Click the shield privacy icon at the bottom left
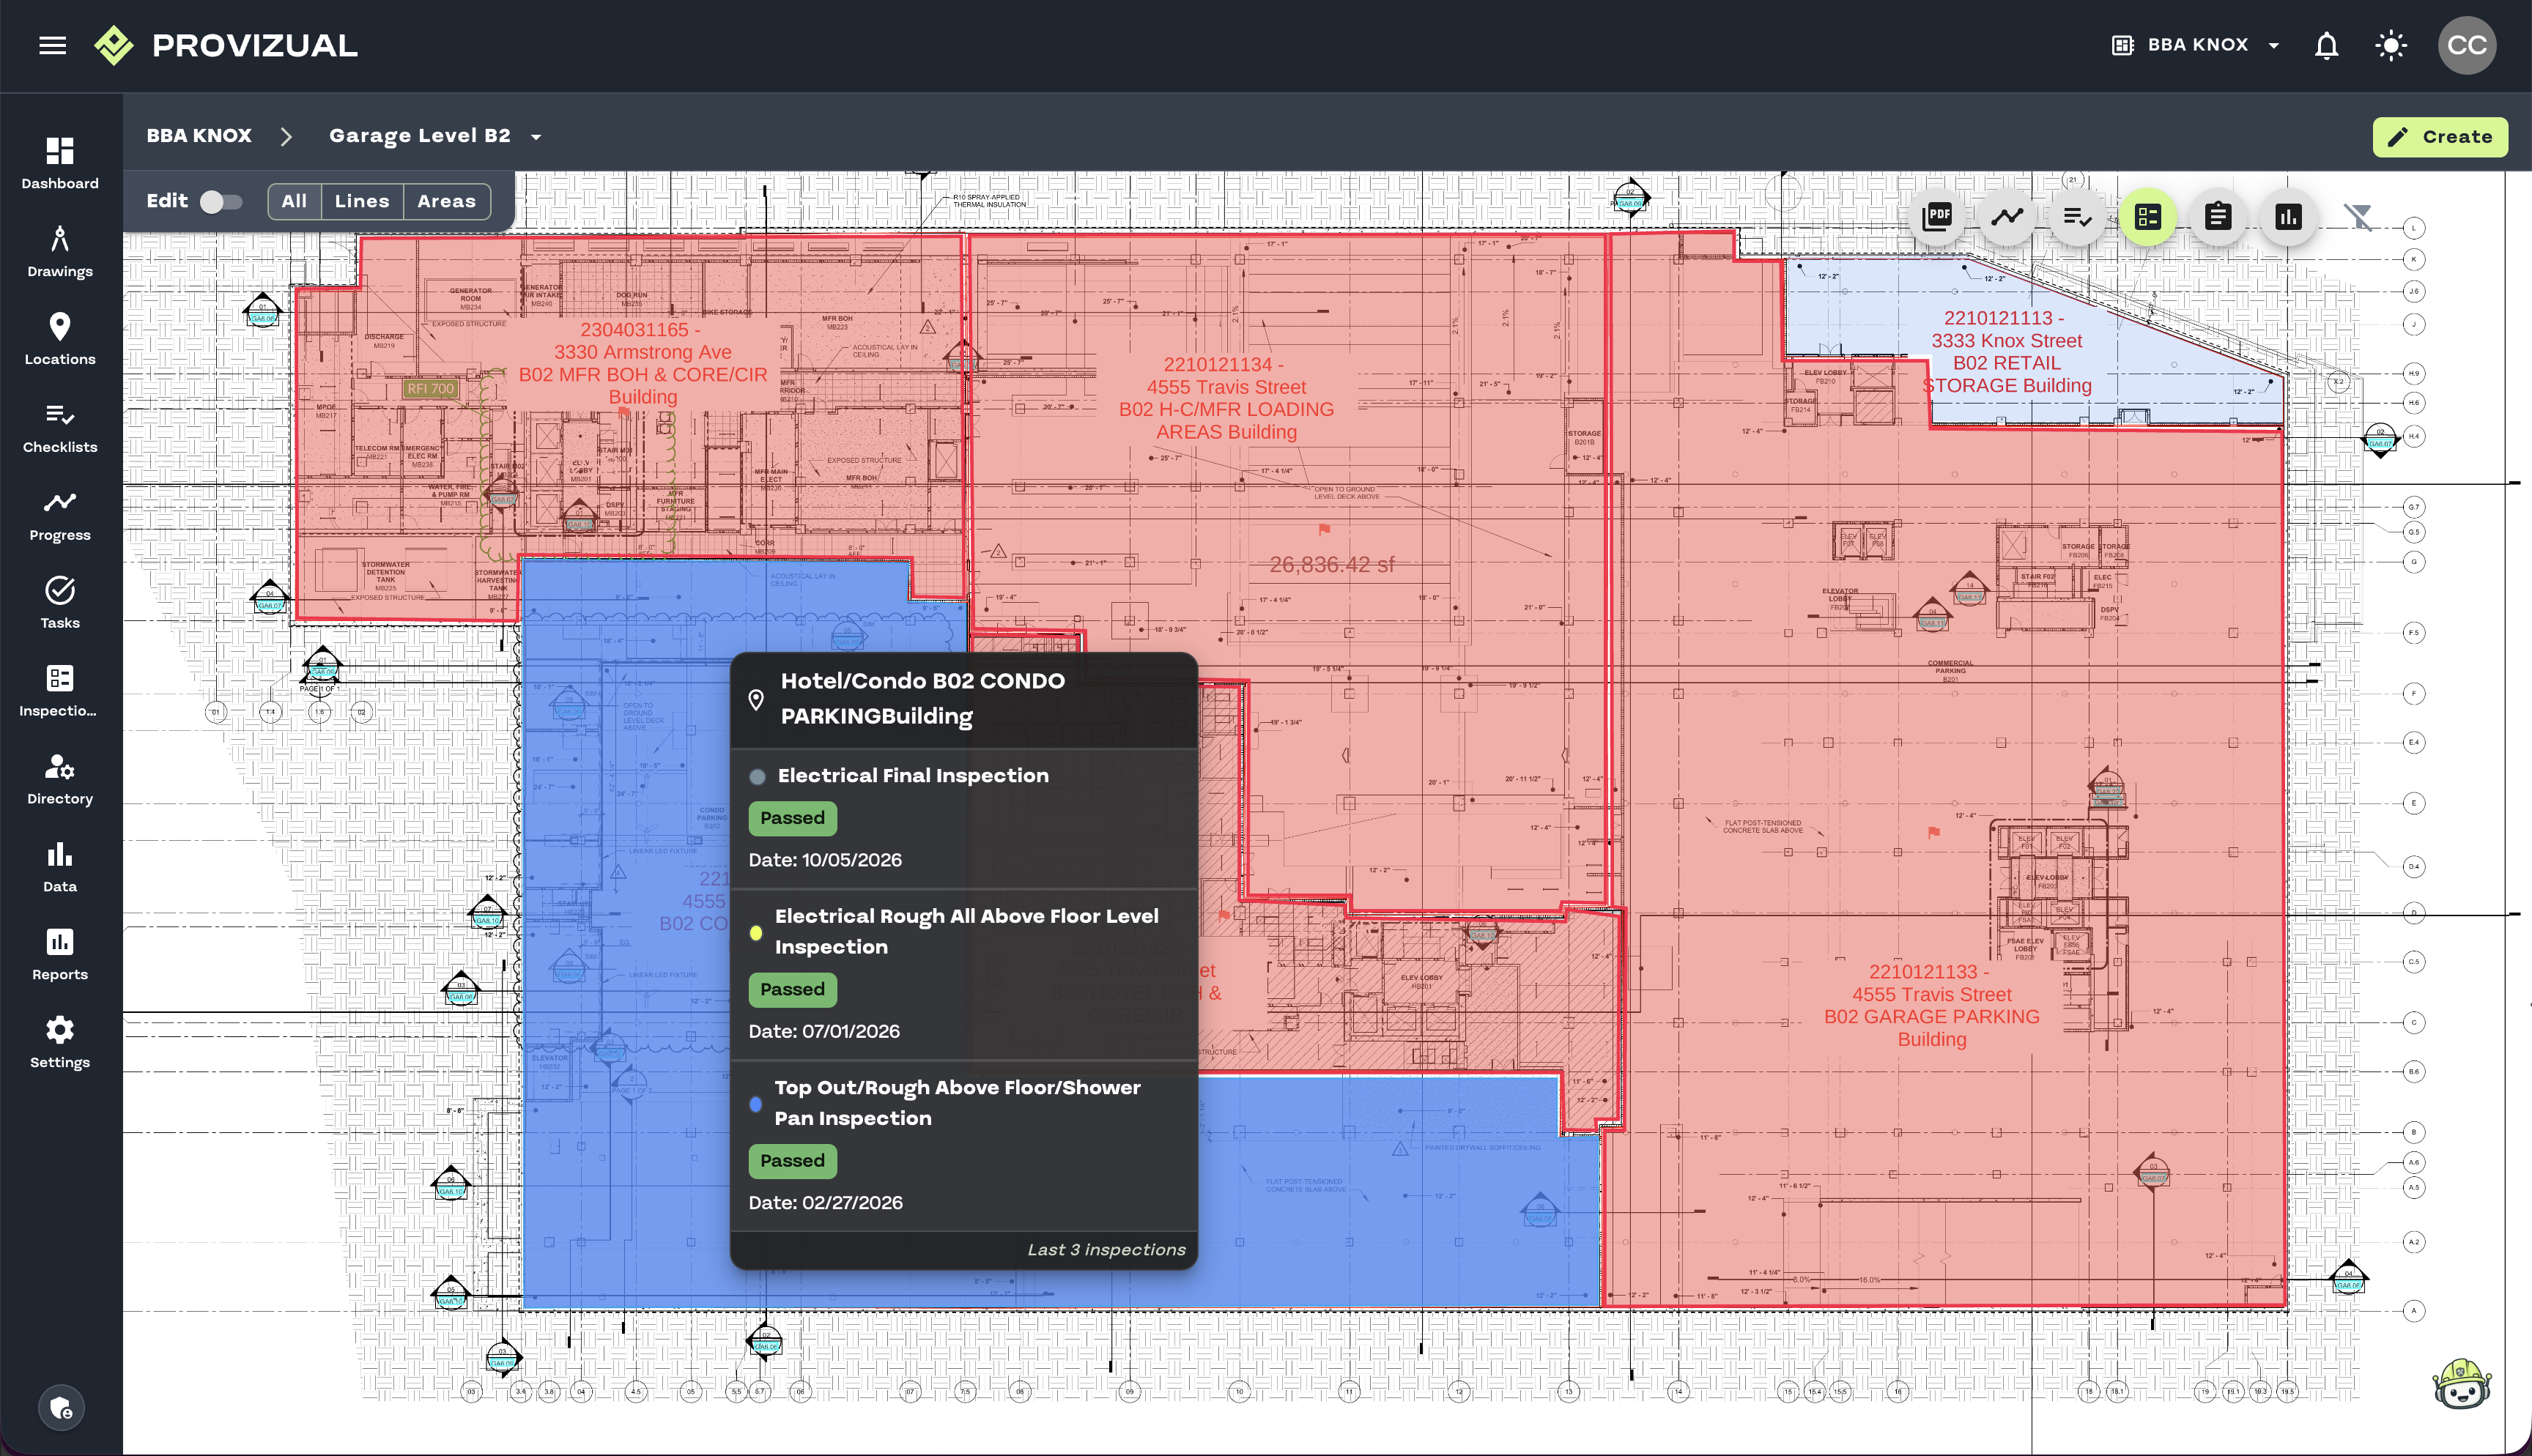2532x1456 pixels. [61, 1408]
